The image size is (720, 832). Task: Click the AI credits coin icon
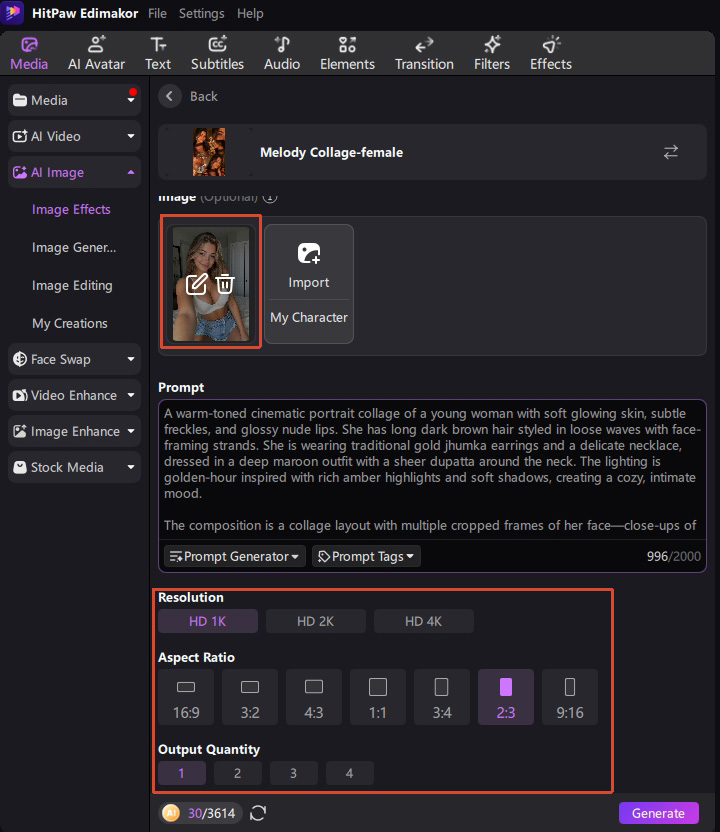click(x=171, y=812)
